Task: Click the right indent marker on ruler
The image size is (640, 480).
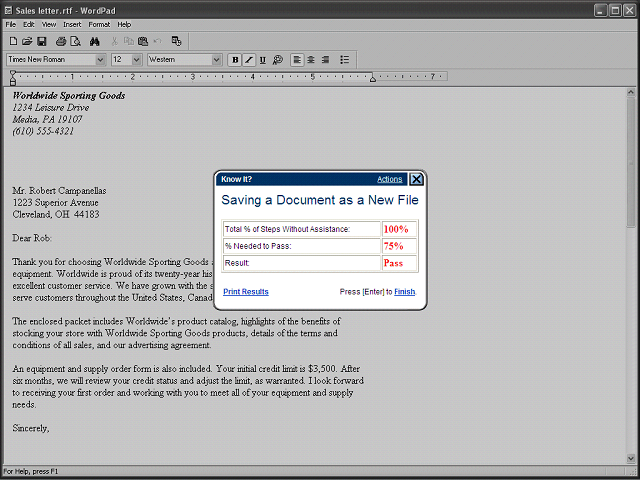Action: point(373,78)
